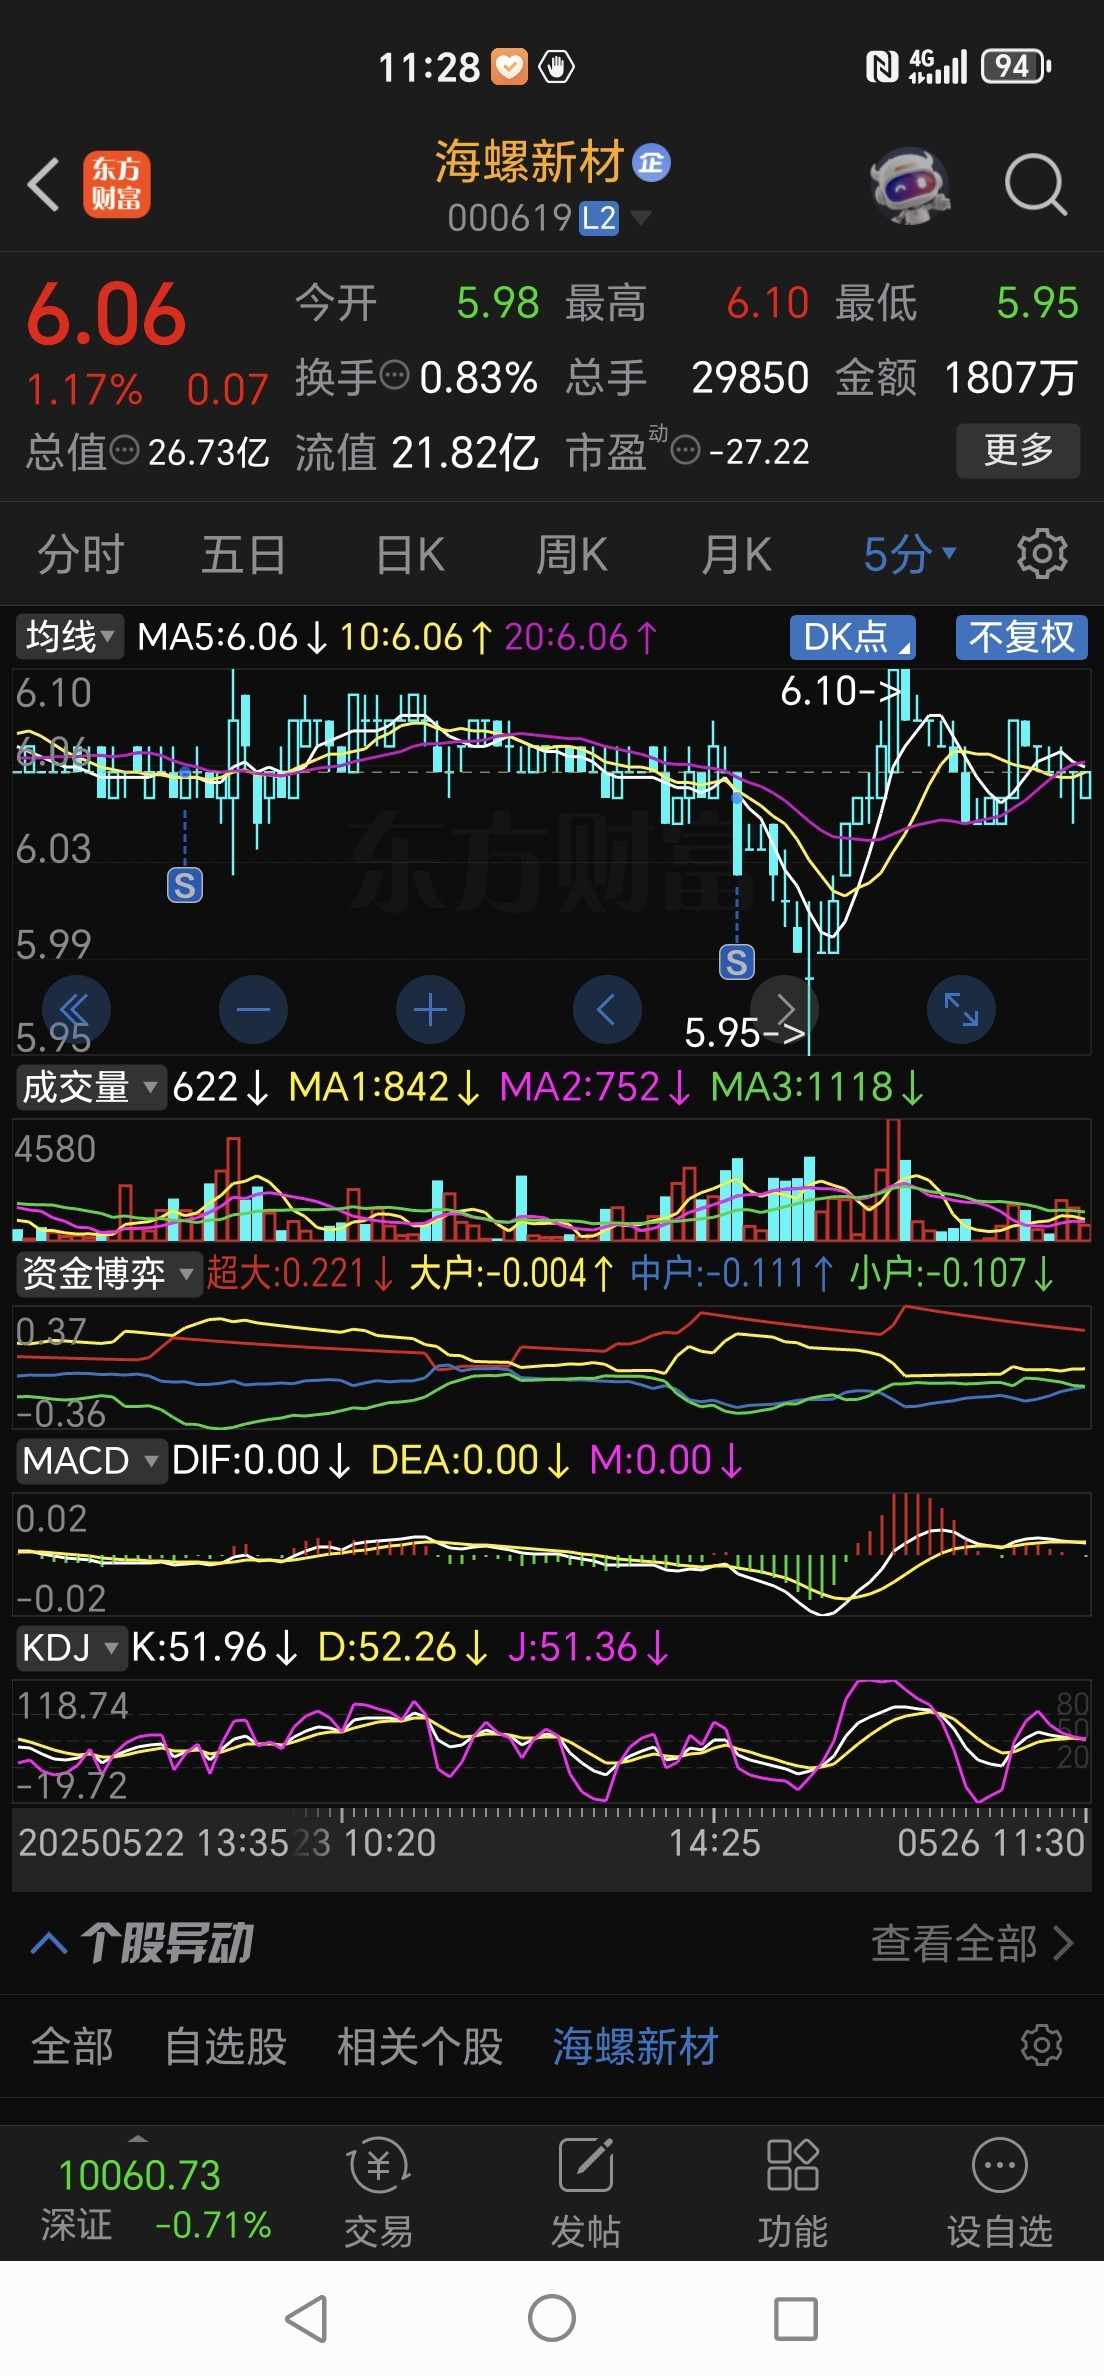The width and height of the screenshot is (1104, 2376).
Task: Open chart settings gear icon
Action: 1042,554
